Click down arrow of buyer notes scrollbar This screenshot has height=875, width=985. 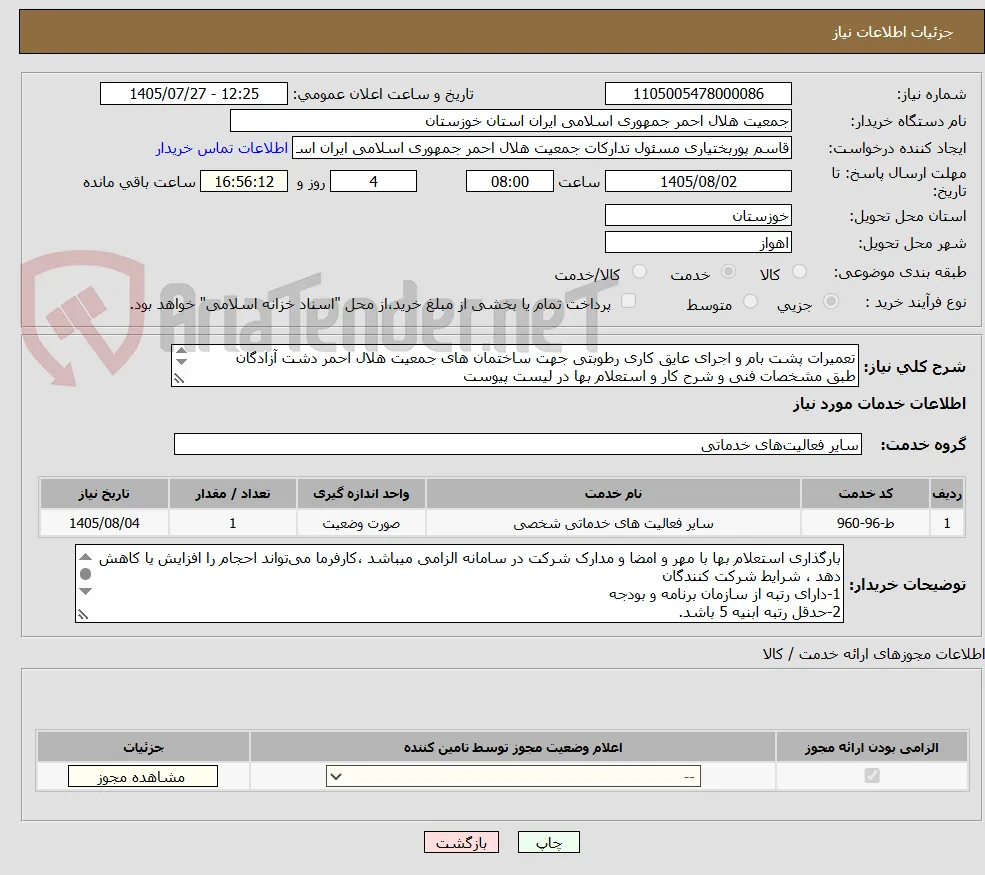[86, 591]
